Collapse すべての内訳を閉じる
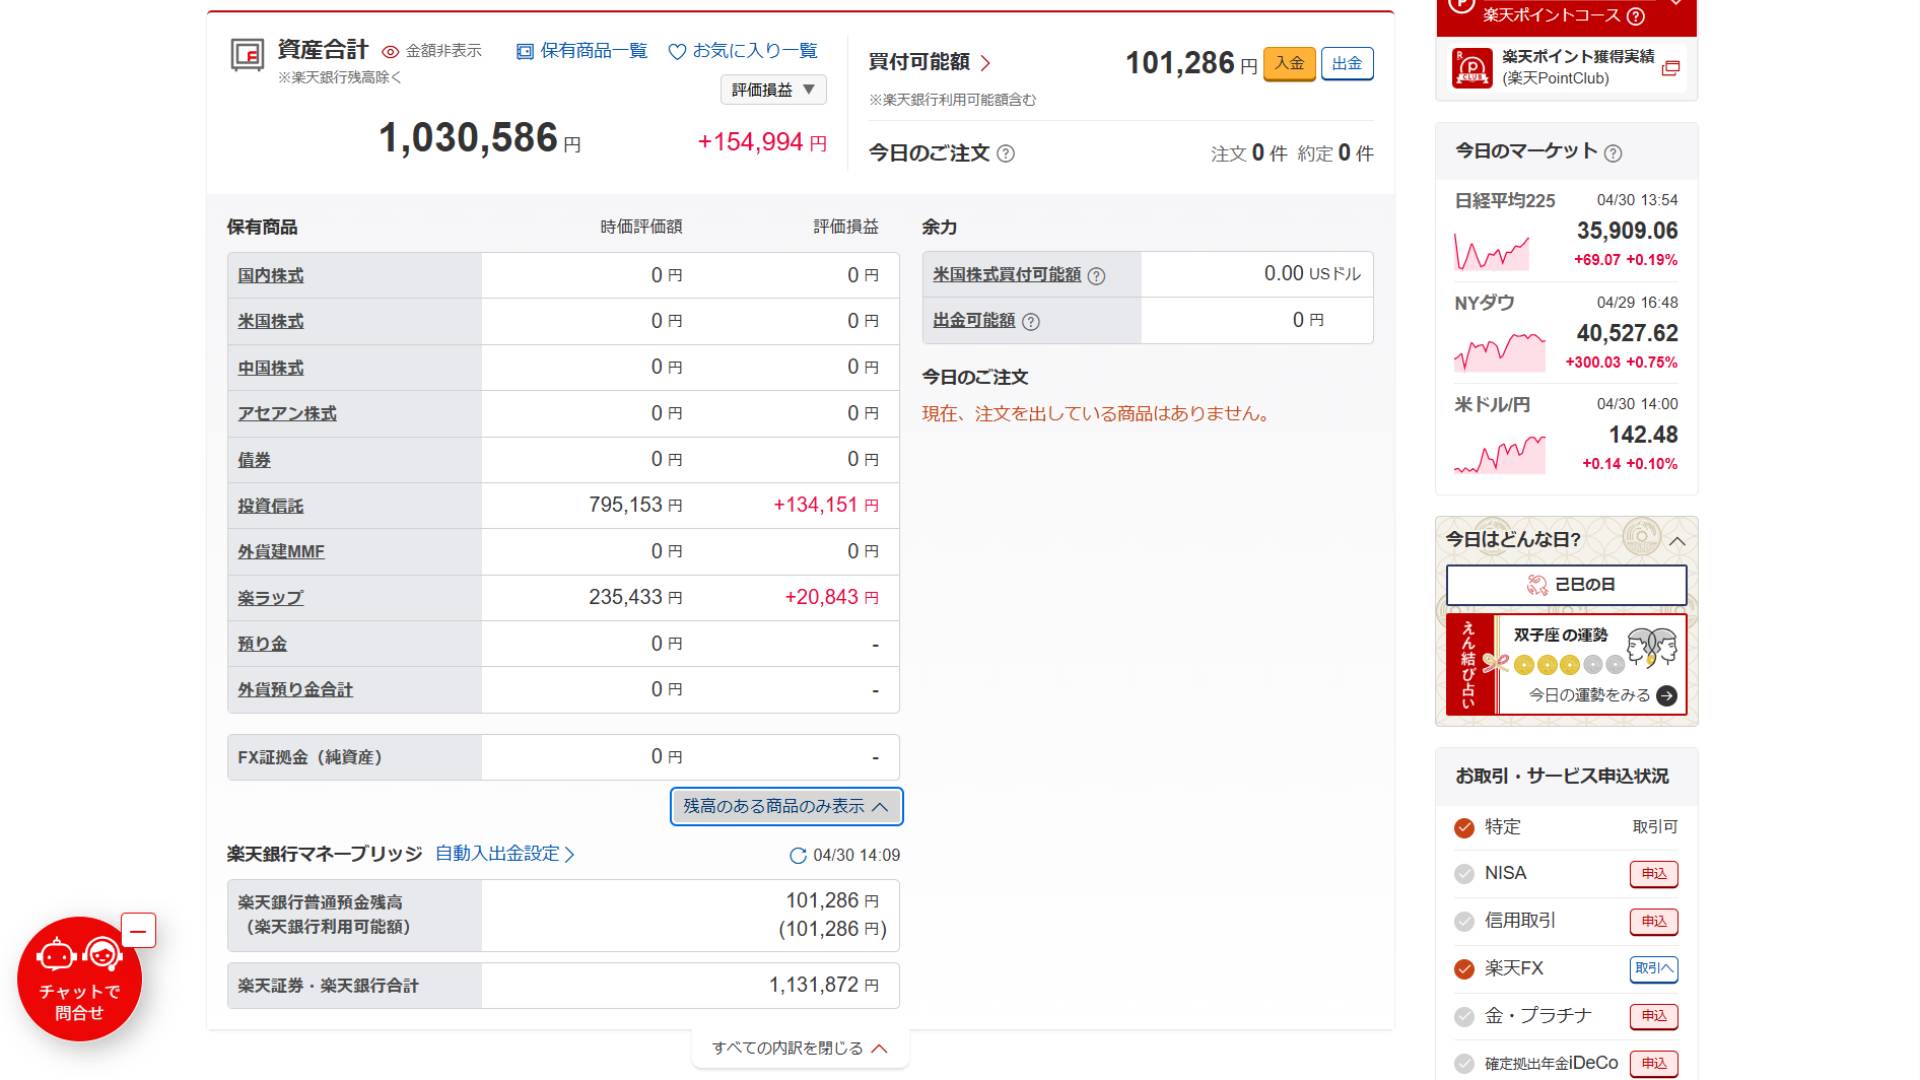The height and width of the screenshot is (1080, 1920). click(800, 1048)
